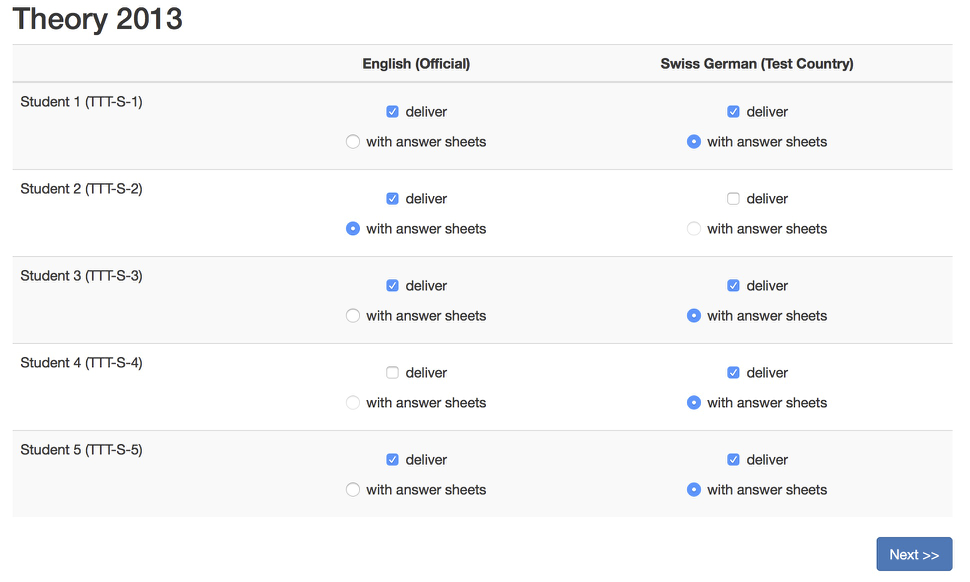This screenshot has height=582, width=970.
Task: Toggle Swiss German answer sheets for Student 1
Action: click(x=694, y=142)
